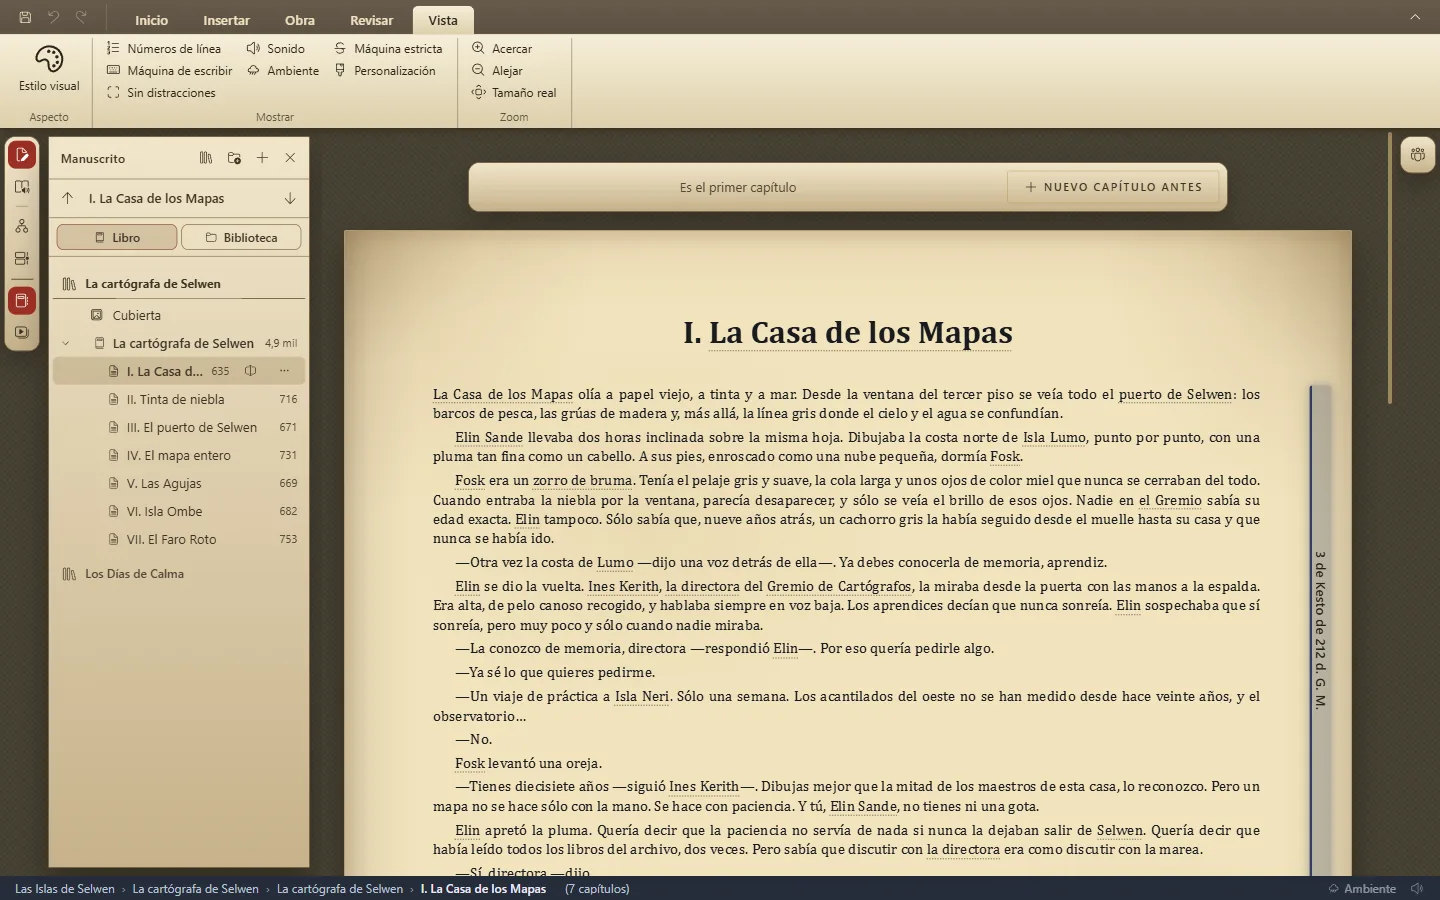Click Nuevo capítulo antes button
The width and height of the screenshot is (1440, 900).
coord(1113,187)
